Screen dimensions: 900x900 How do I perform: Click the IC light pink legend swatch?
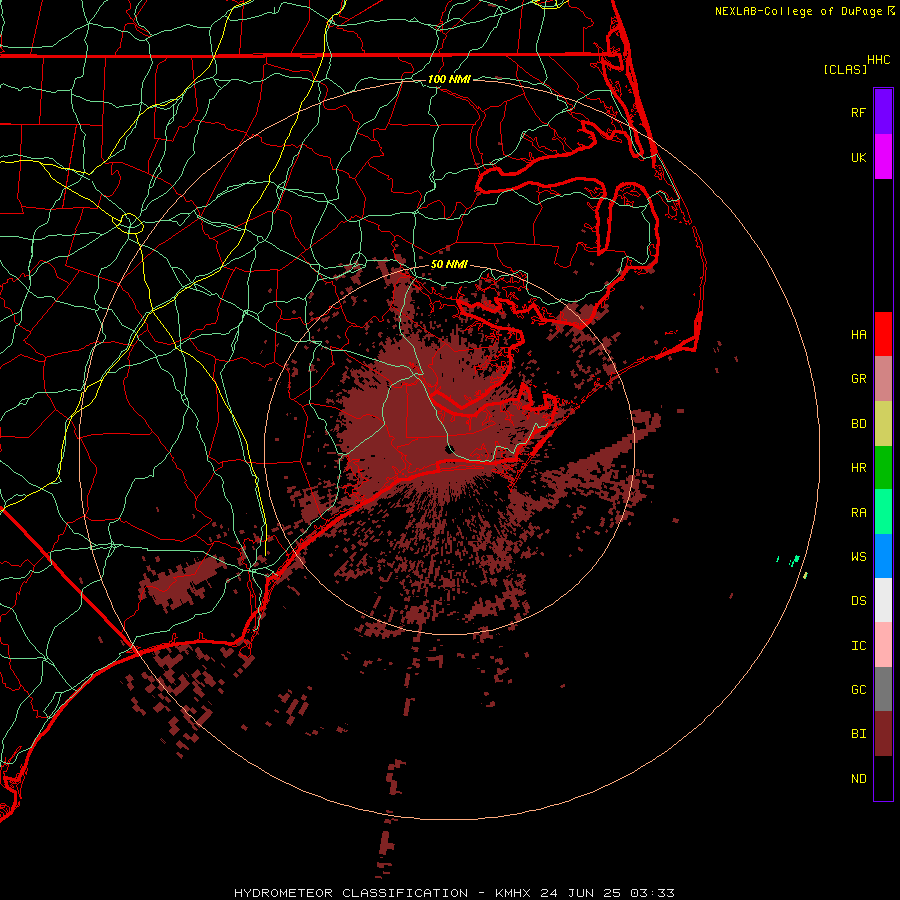point(883,645)
